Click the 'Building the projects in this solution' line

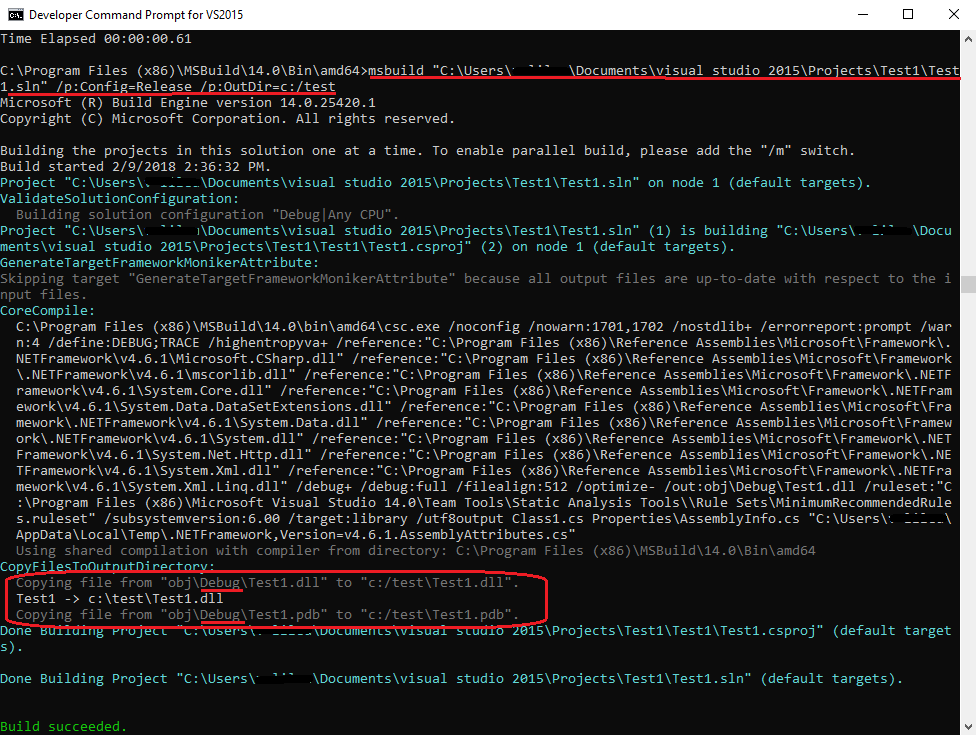tap(428, 151)
